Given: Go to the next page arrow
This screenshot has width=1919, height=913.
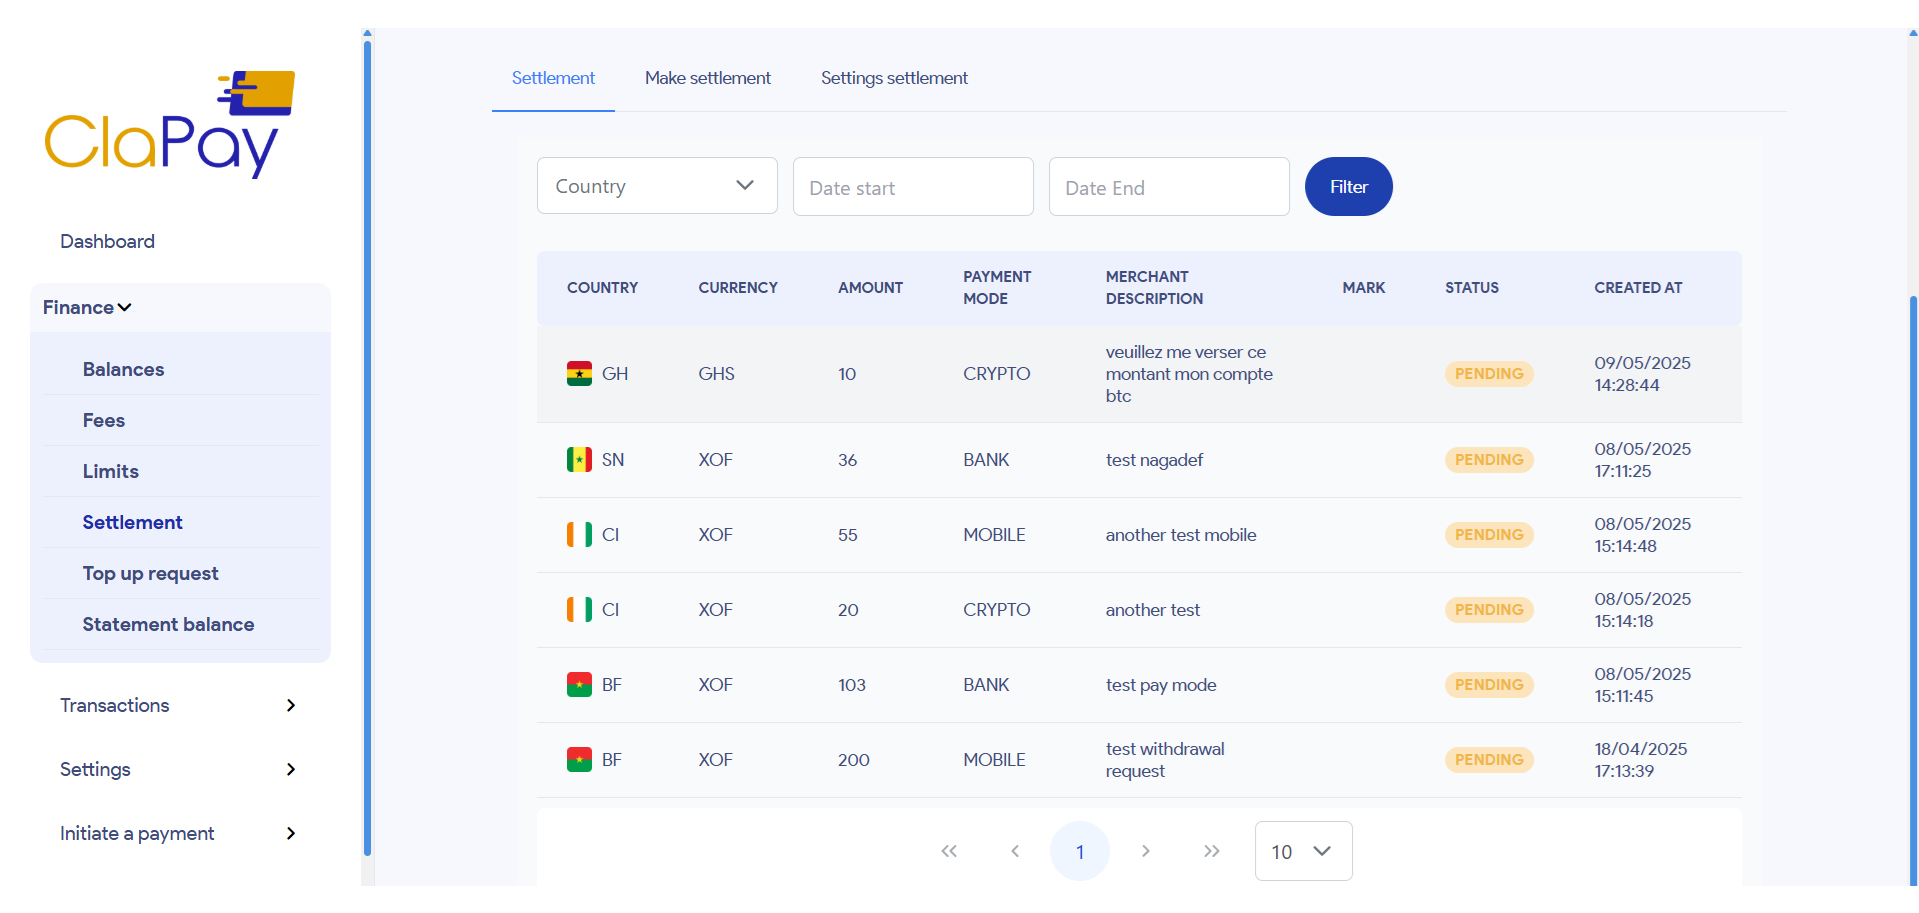Looking at the screenshot, I should coord(1145,851).
